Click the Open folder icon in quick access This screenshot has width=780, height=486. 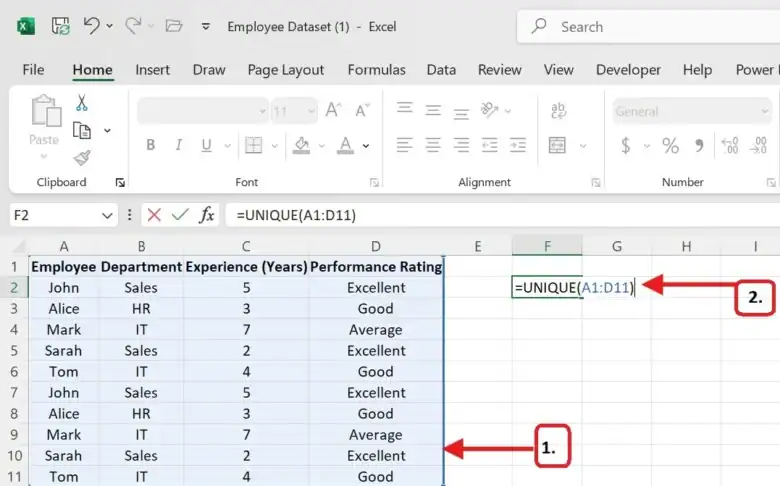(174, 25)
